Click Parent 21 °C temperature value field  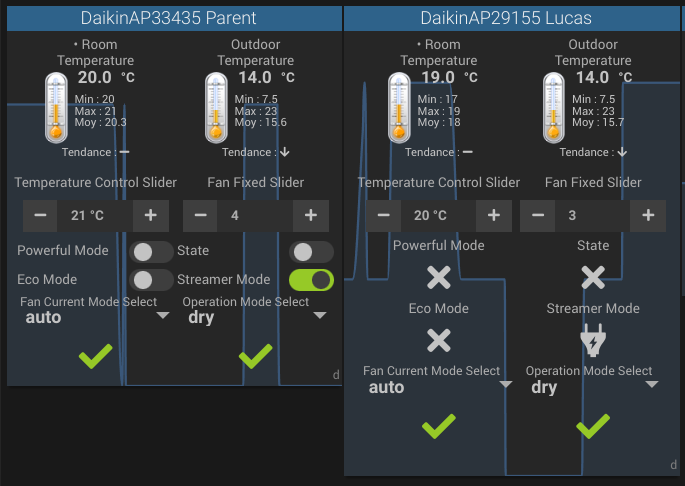[x=95, y=215]
